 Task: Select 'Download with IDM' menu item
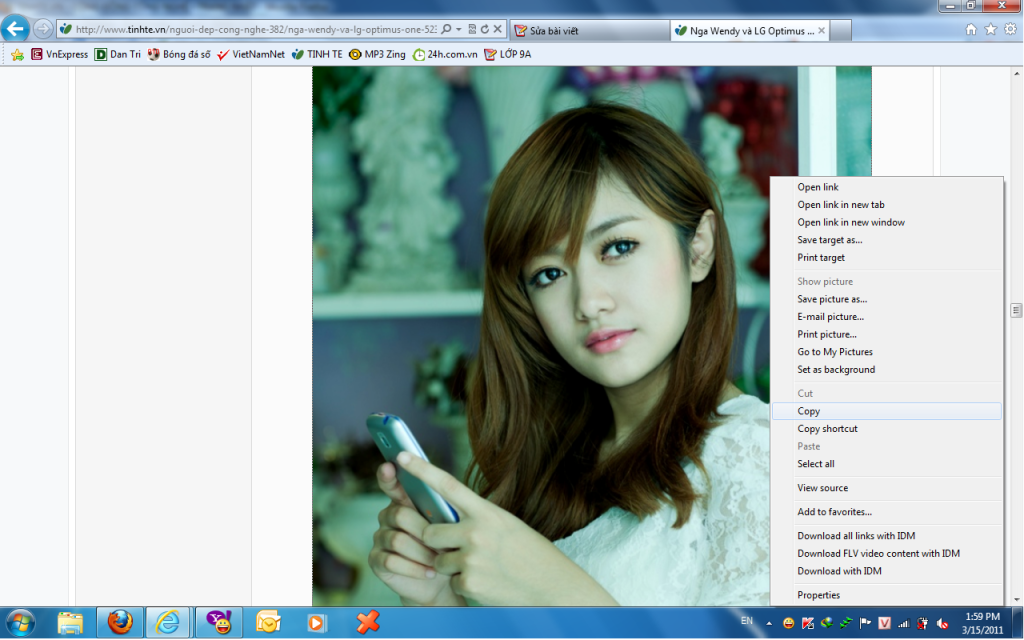click(839, 571)
